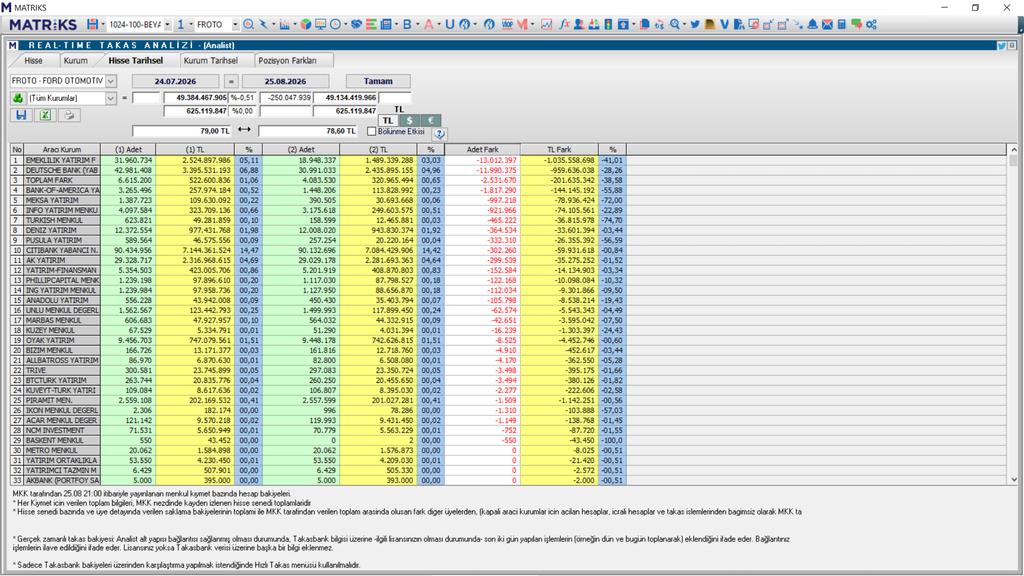Click the printer icon in analysis panel

pos(69,115)
